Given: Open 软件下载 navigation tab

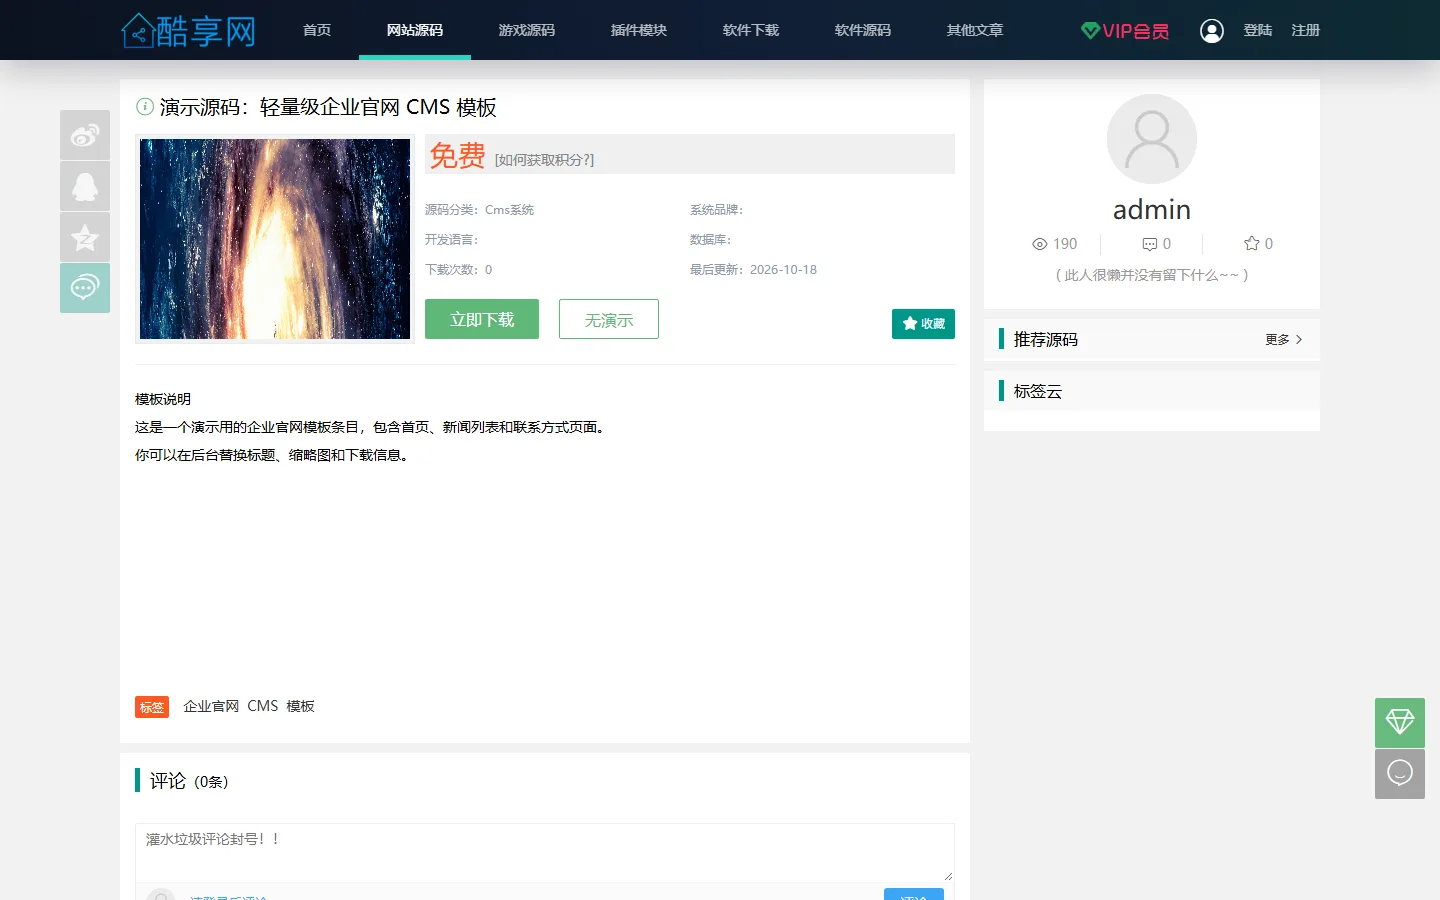Looking at the screenshot, I should (x=751, y=30).
